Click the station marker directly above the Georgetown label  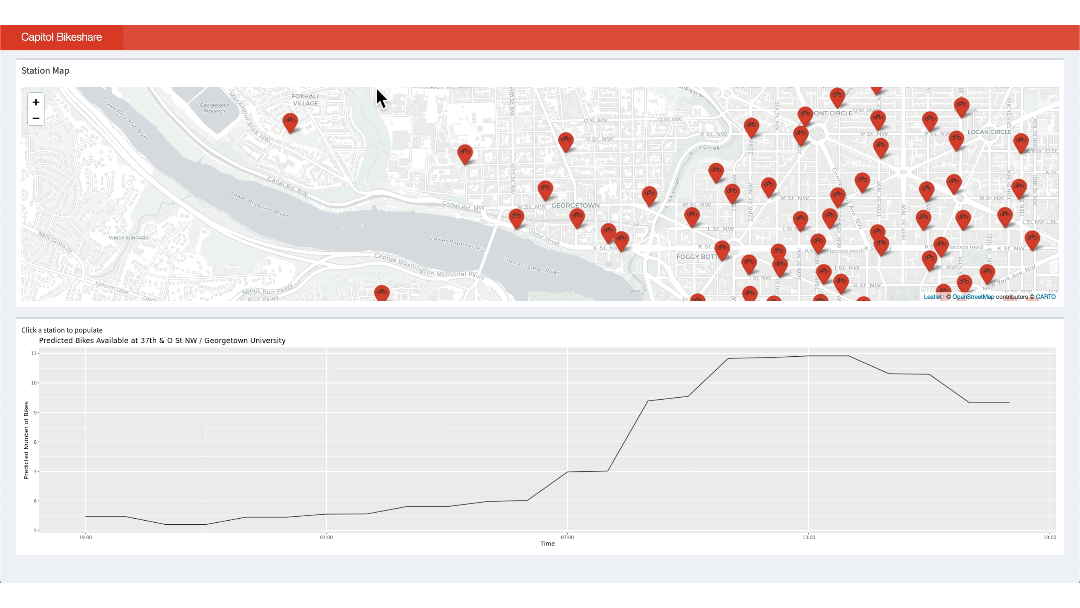pos(545,188)
